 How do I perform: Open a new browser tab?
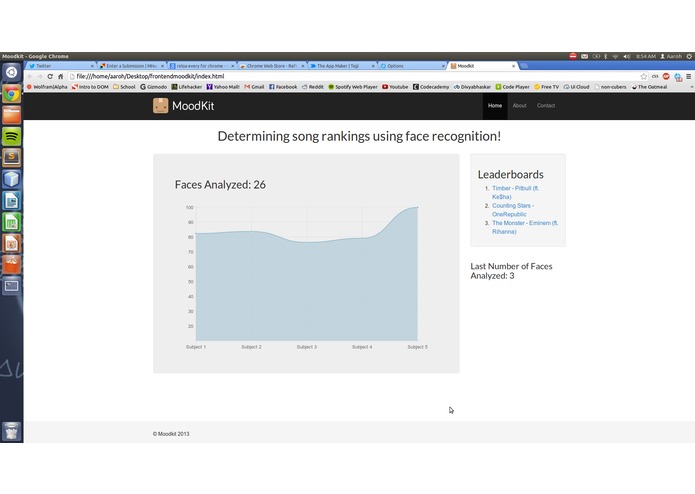[x=524, y=66]
